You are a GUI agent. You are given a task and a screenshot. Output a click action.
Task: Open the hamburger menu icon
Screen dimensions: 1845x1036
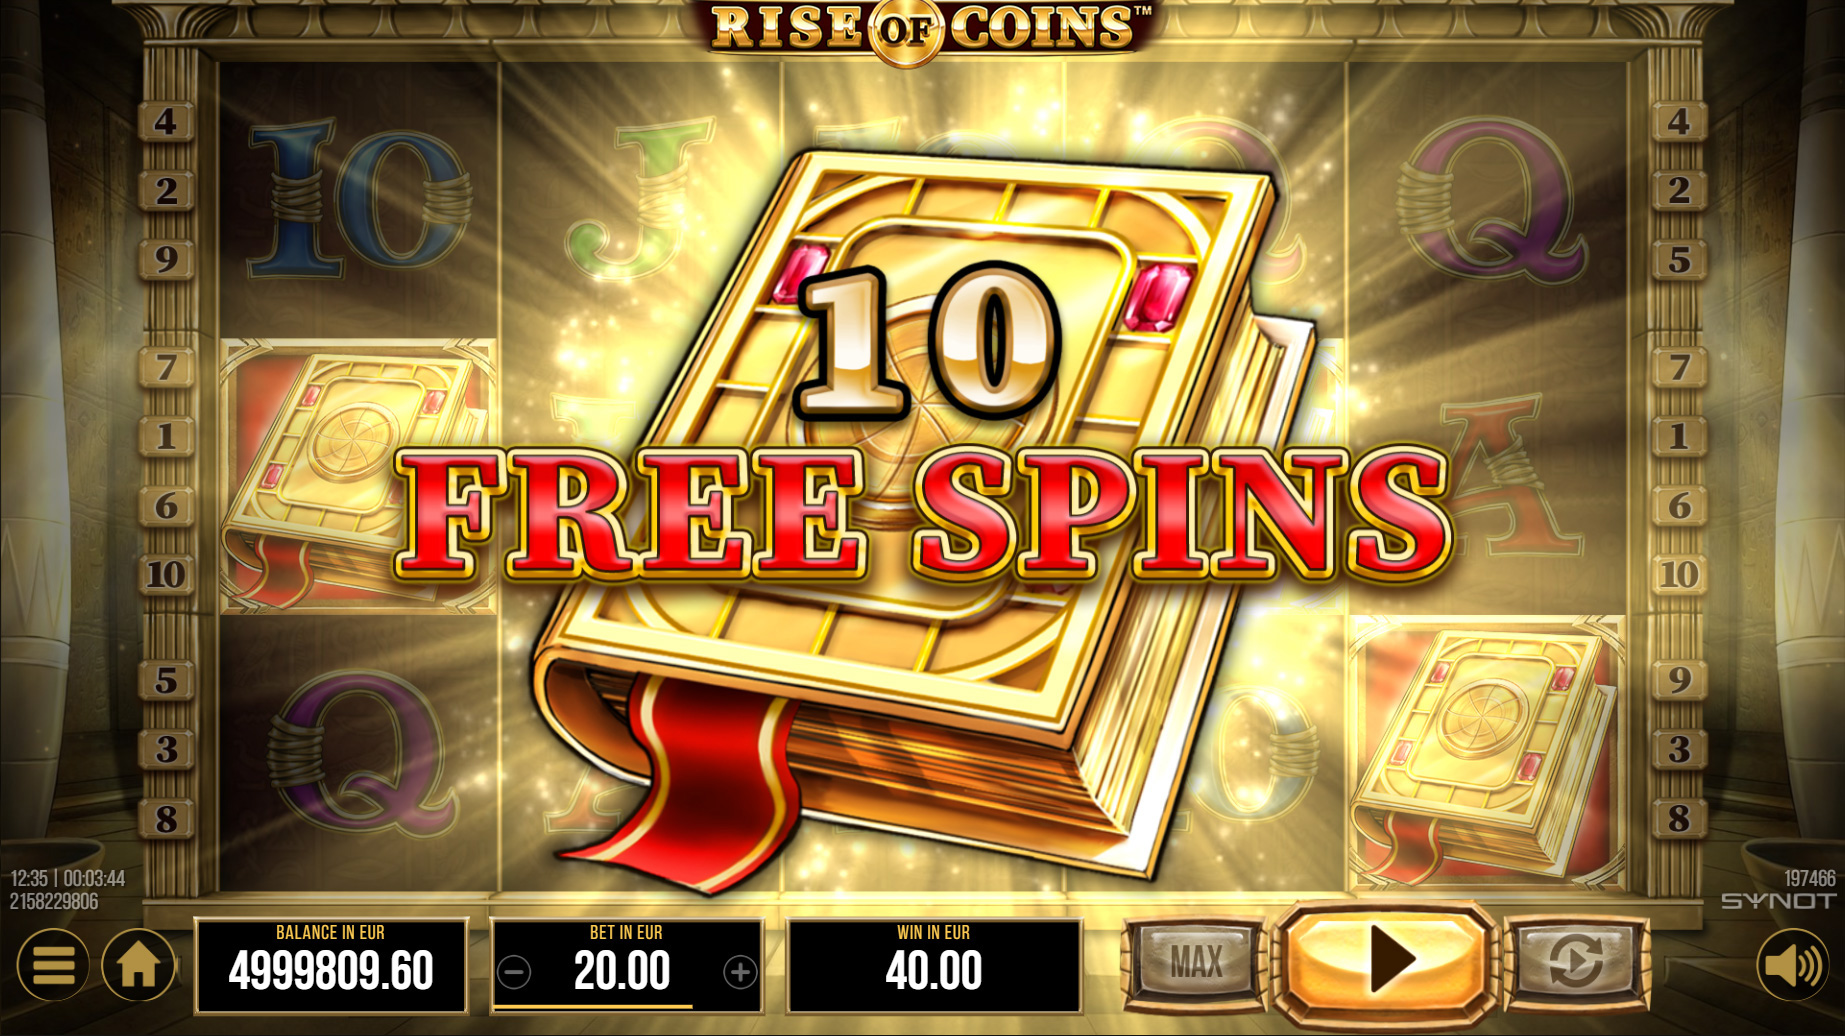pos(52,965)
